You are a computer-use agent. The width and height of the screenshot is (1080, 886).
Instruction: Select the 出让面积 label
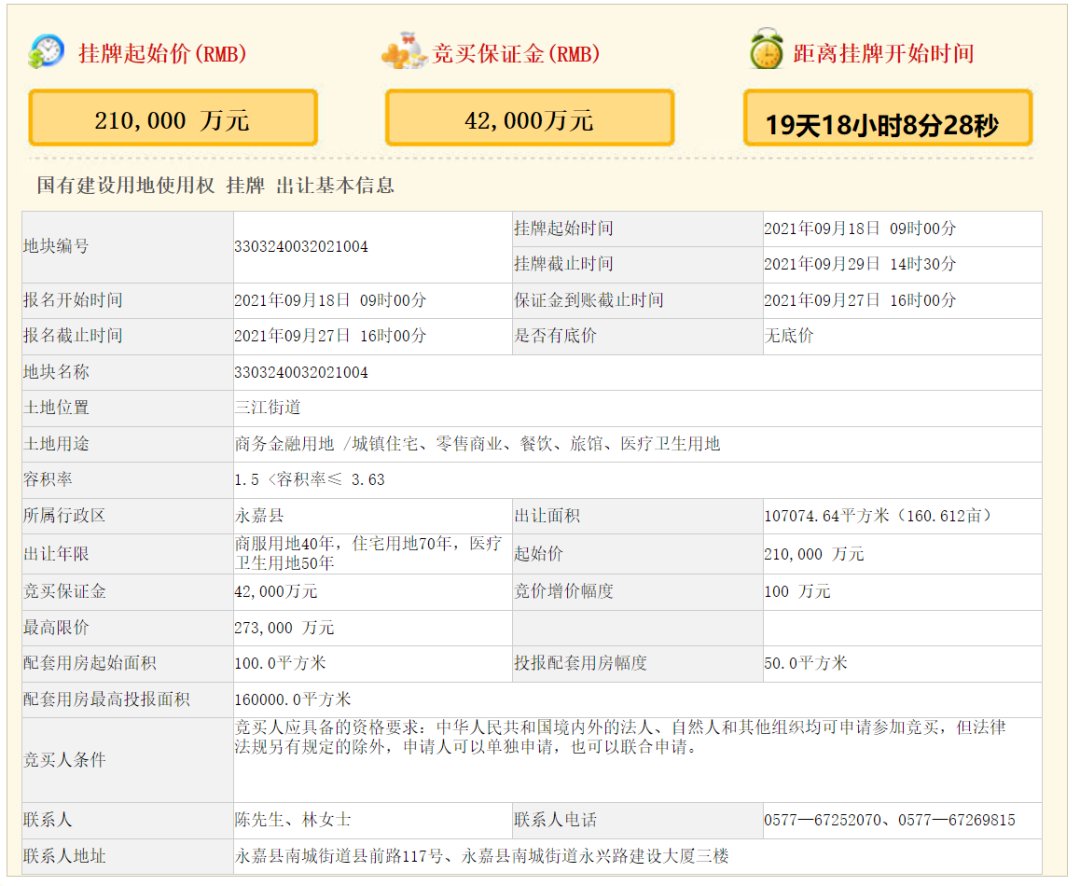547,515
